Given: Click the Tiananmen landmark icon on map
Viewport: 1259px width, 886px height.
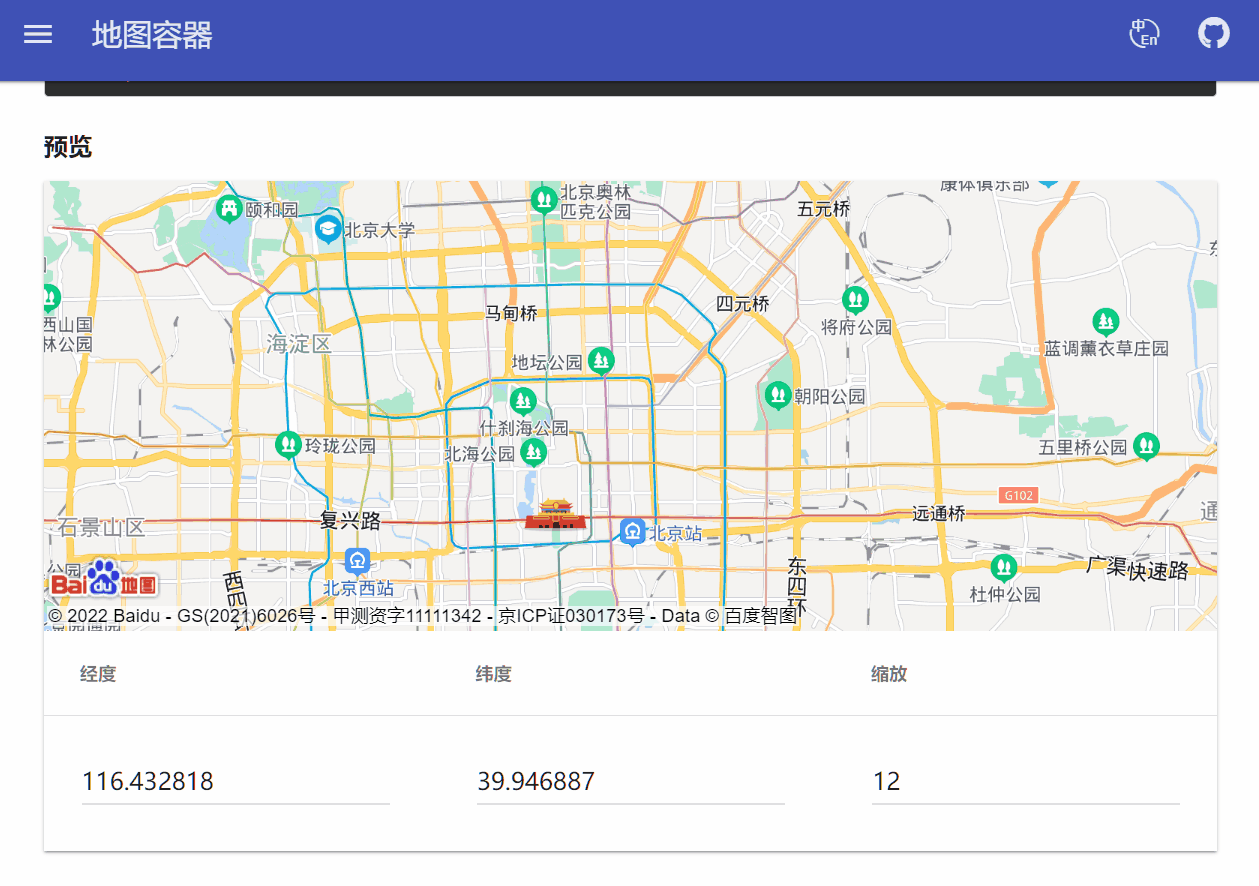Looking at the screenshot, I should [553, 515].
